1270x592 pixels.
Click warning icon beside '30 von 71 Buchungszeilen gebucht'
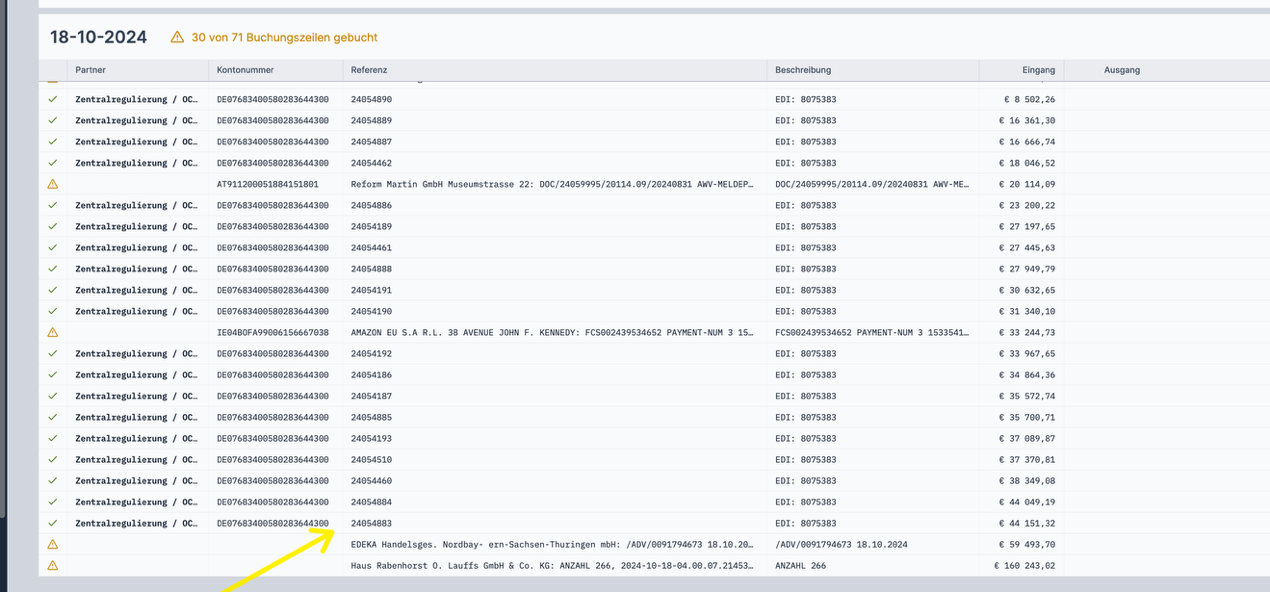click(x=177, y=37)
